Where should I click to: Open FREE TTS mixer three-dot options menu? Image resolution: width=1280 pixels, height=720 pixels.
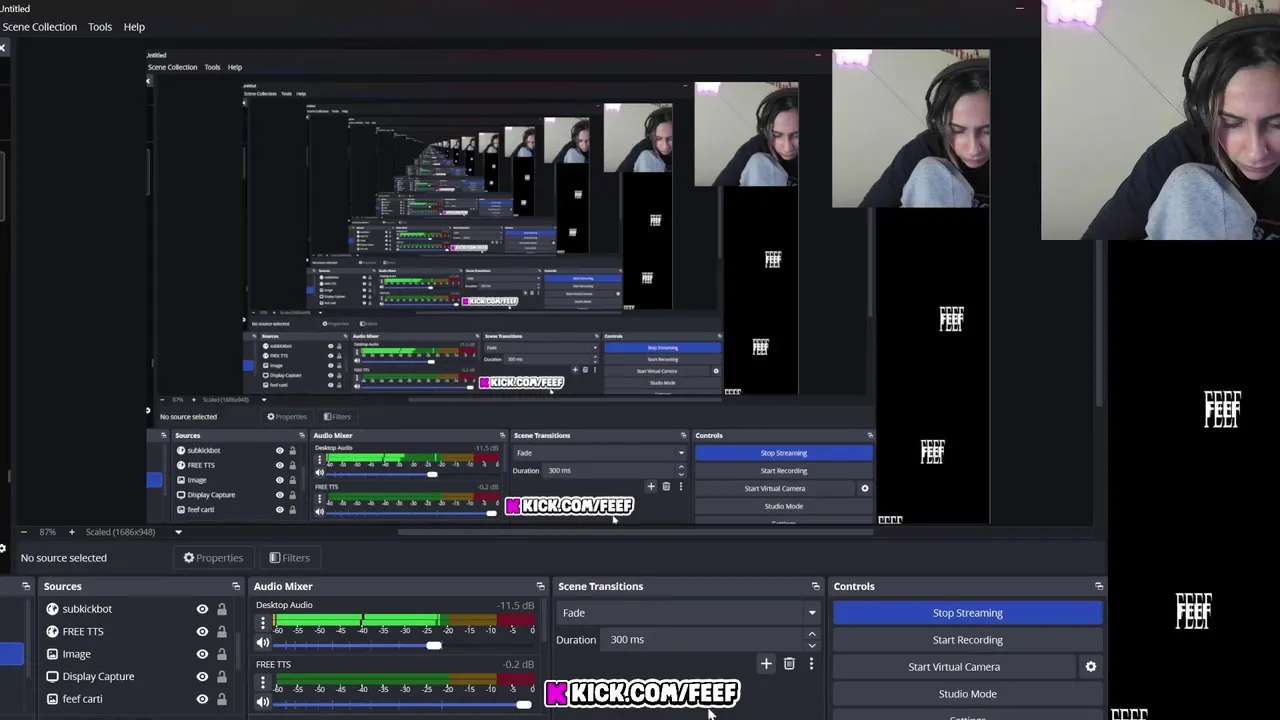pos(263,682)
